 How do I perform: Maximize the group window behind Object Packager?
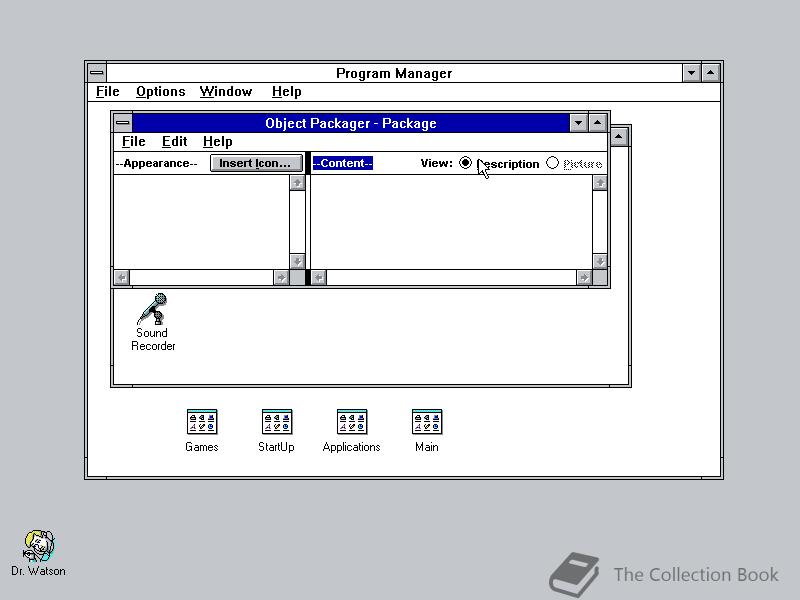(619, 137)
